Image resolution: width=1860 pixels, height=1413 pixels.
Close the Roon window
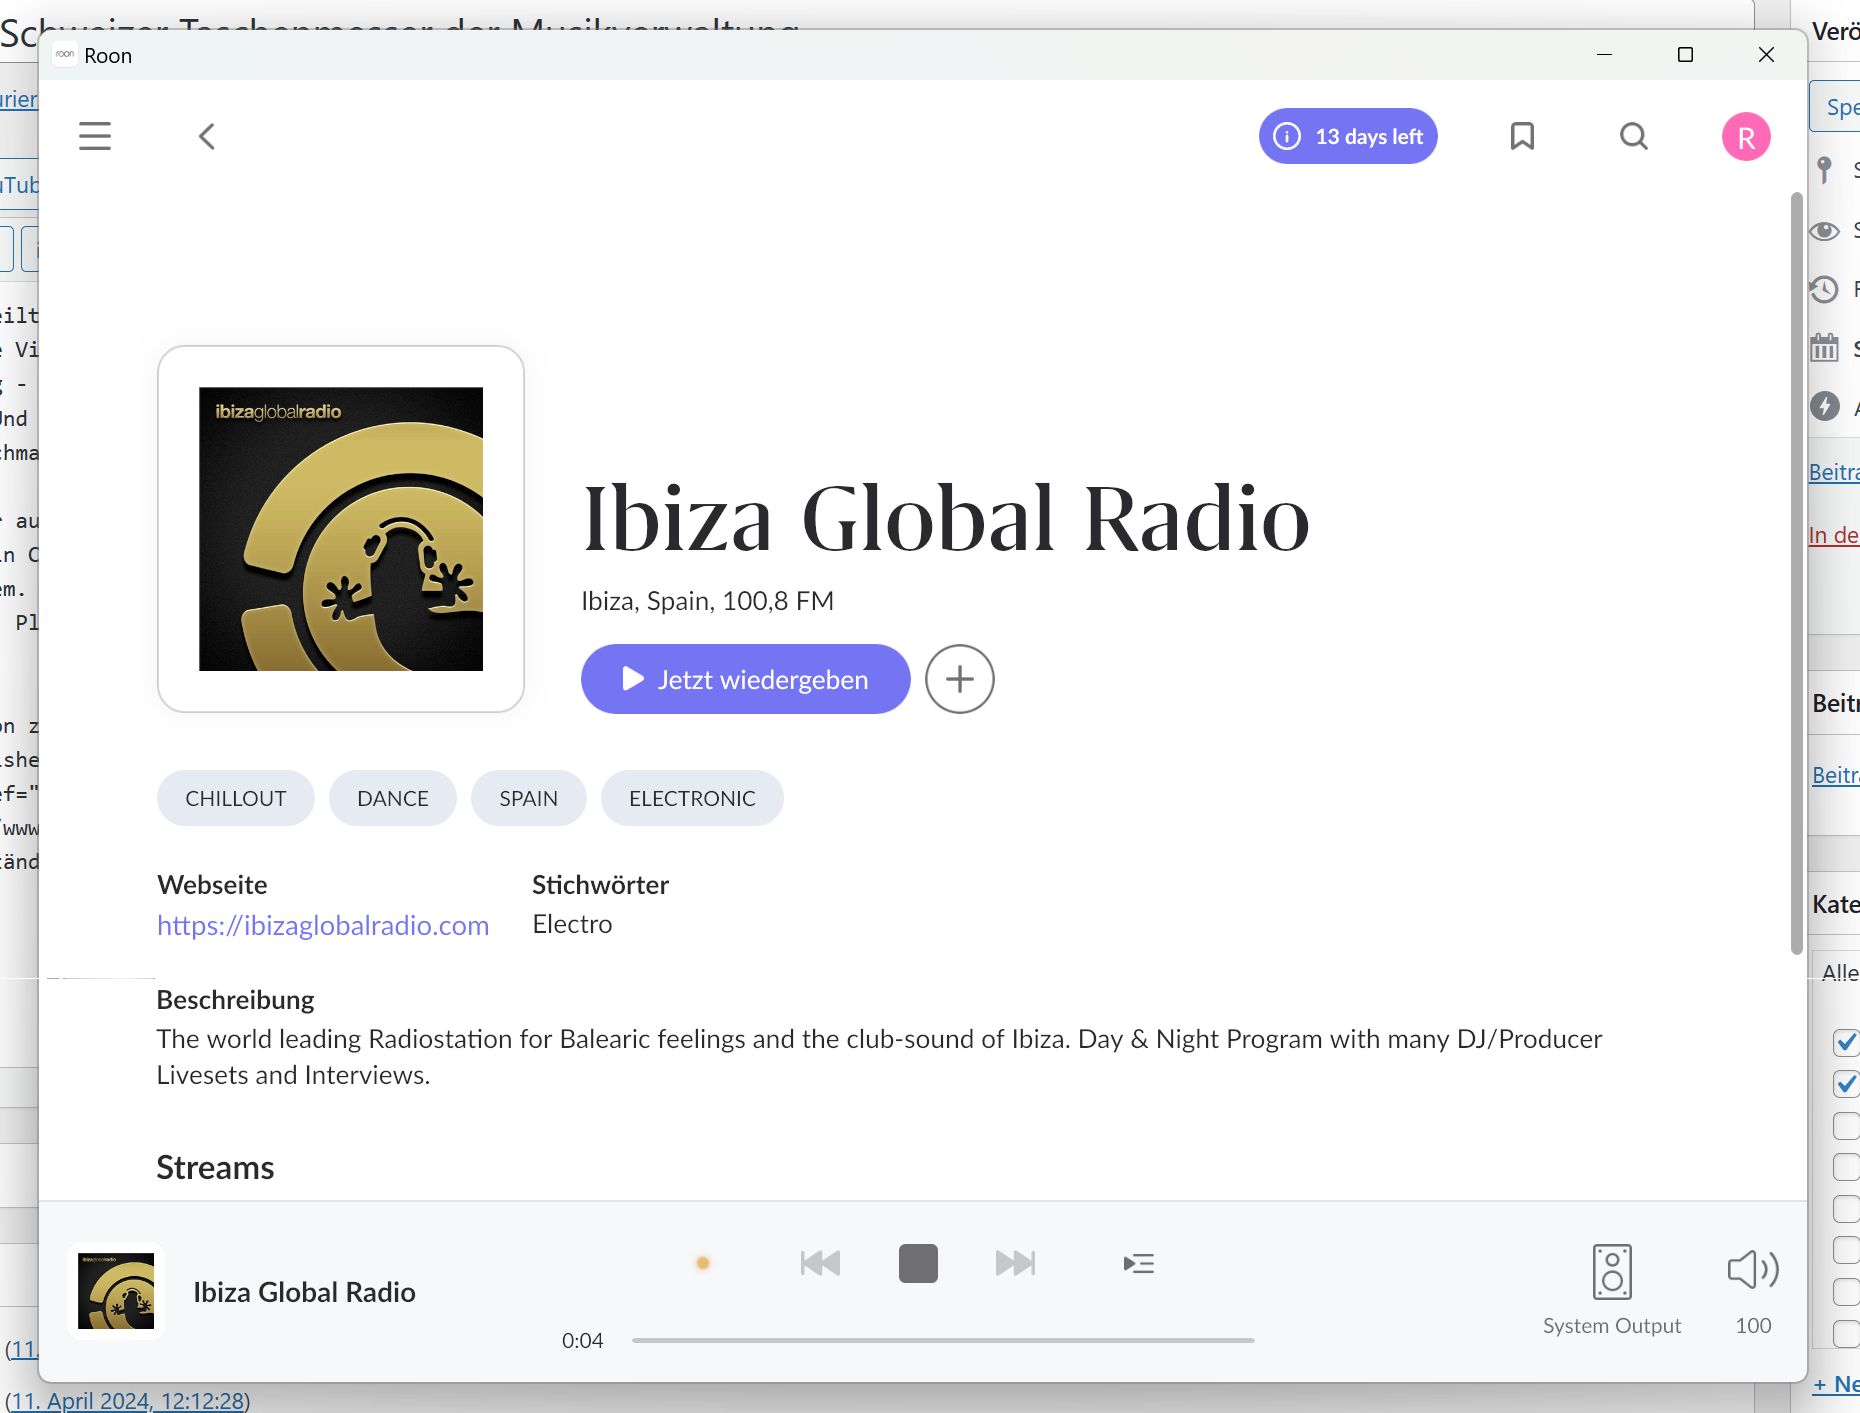1766,54
